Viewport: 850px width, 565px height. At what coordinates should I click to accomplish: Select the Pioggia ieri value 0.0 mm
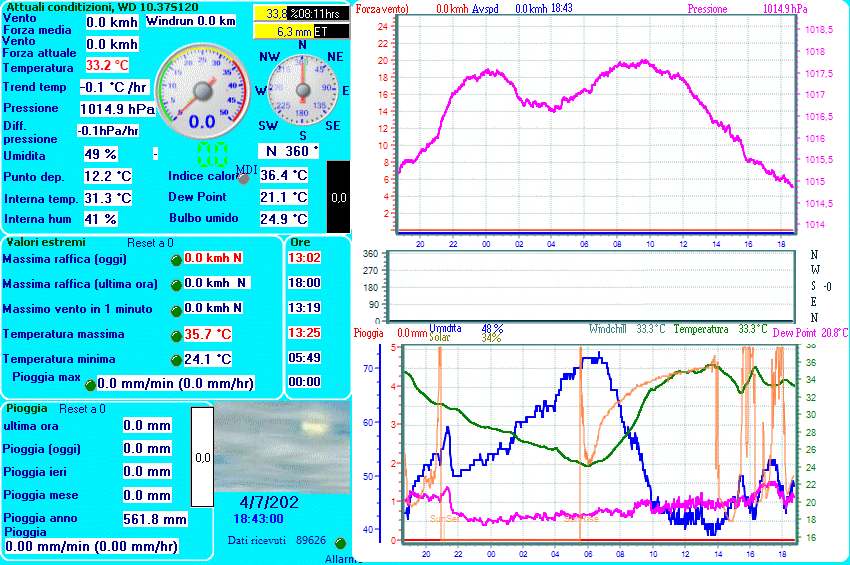pos(147,472)
